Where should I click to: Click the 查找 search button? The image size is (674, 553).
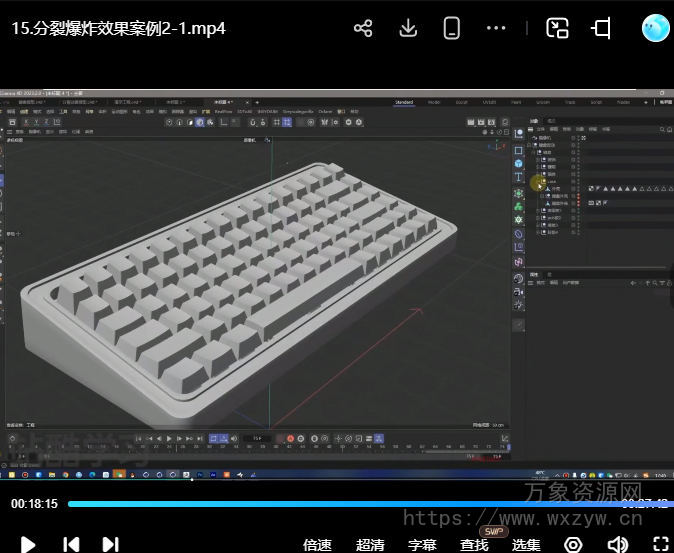(474, 544)
